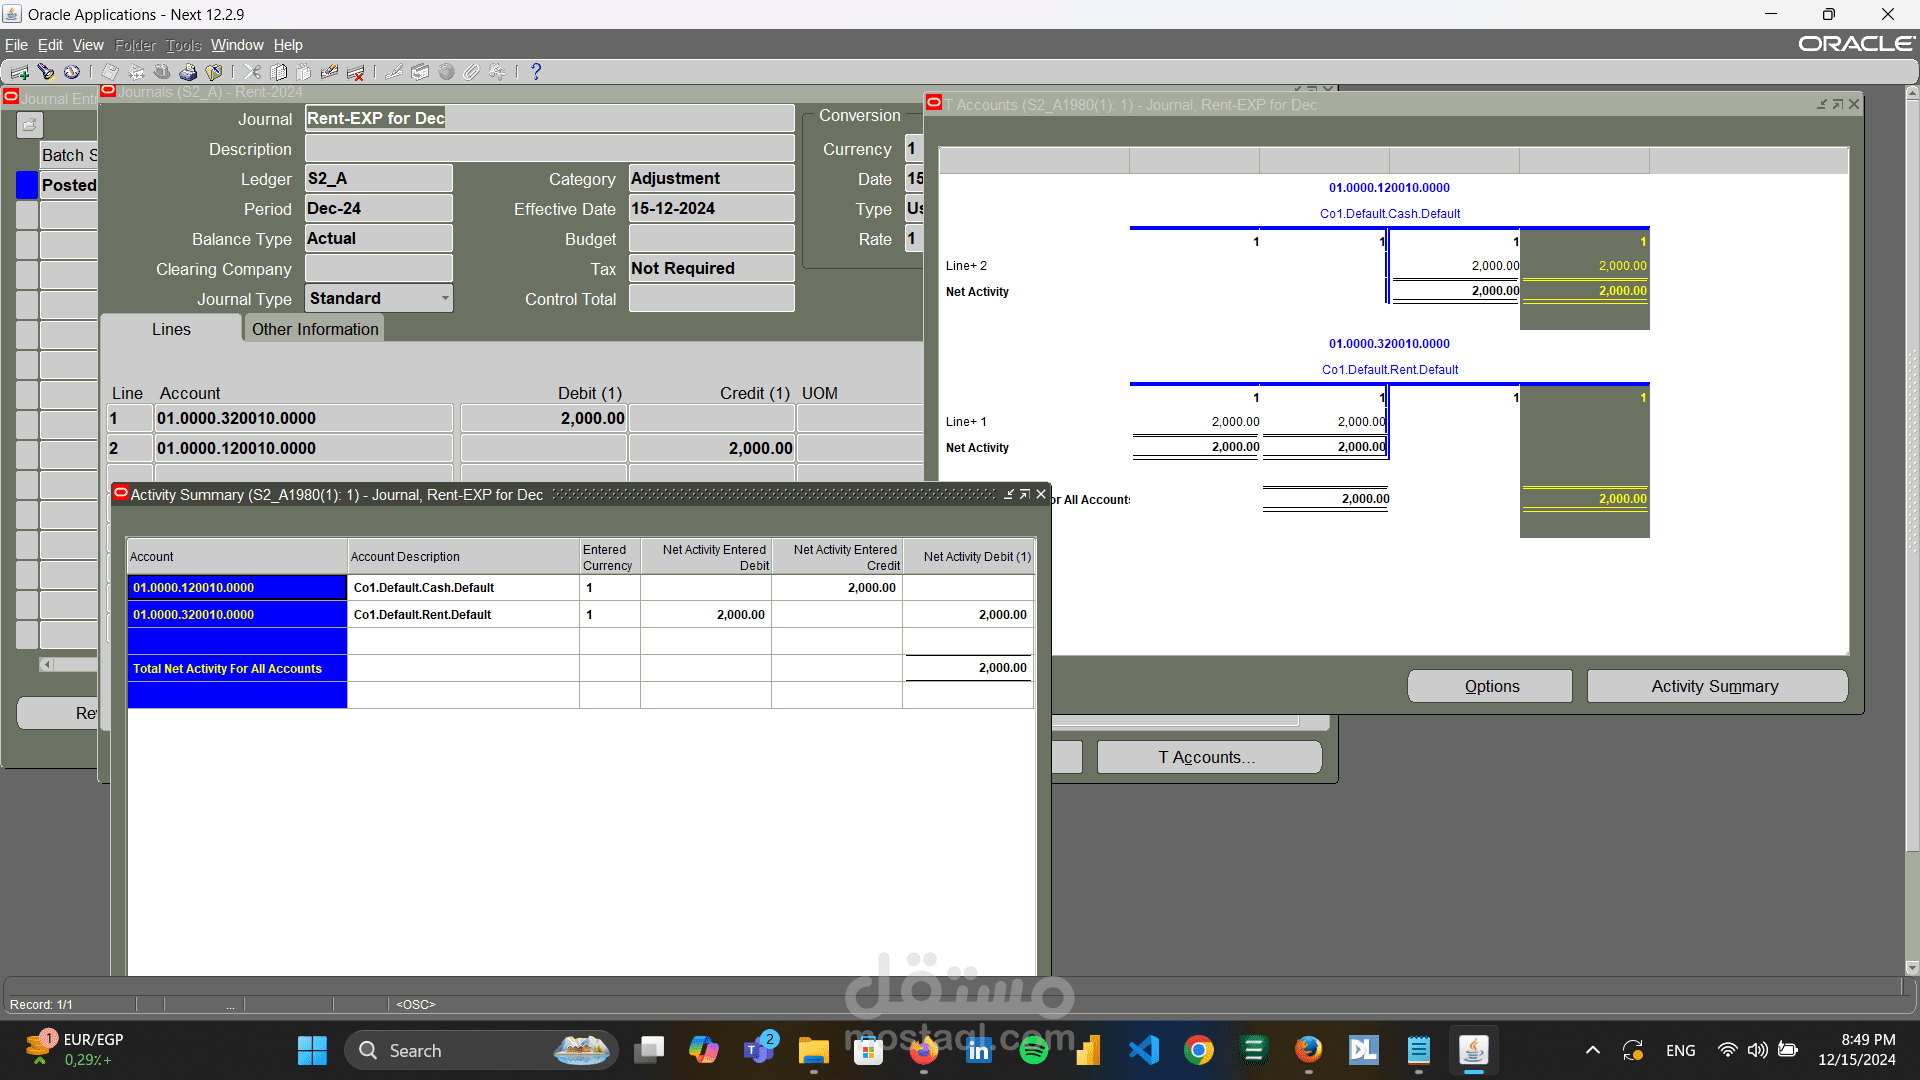Click the Options button
The height and width of the screenshot is (1080, 1920).
click(x=1490, y=686)
